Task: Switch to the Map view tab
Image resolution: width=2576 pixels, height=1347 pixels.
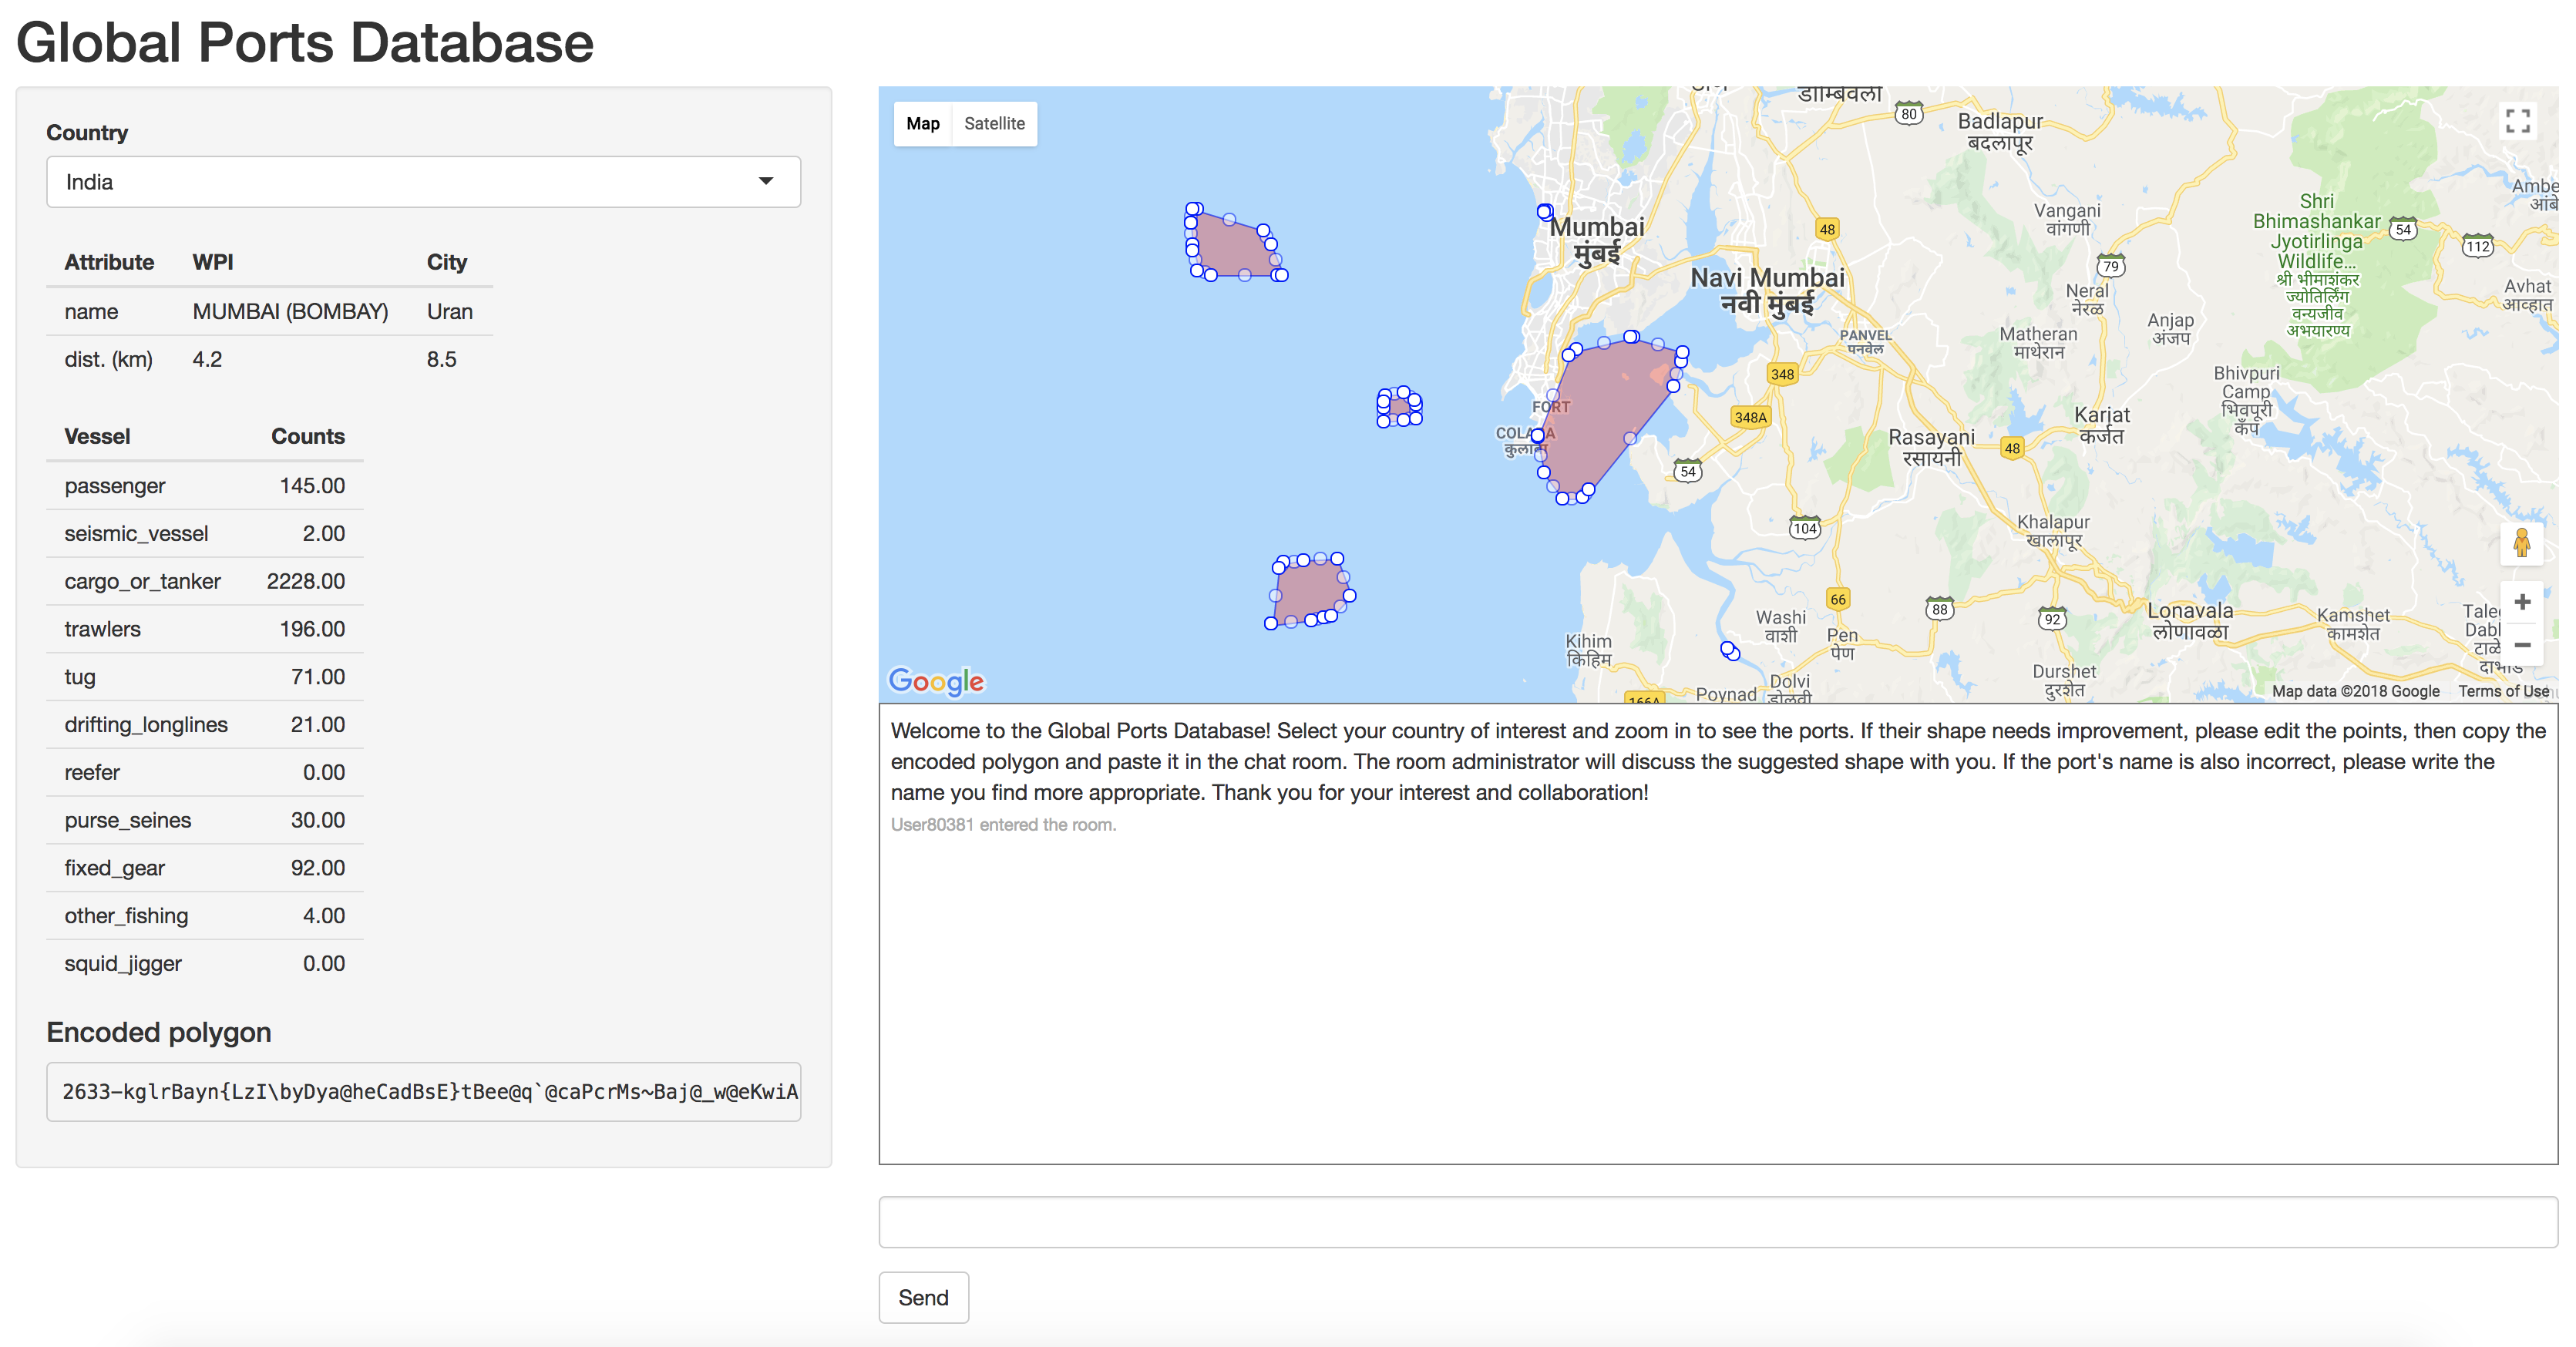Action: click(x=922, y=124)
